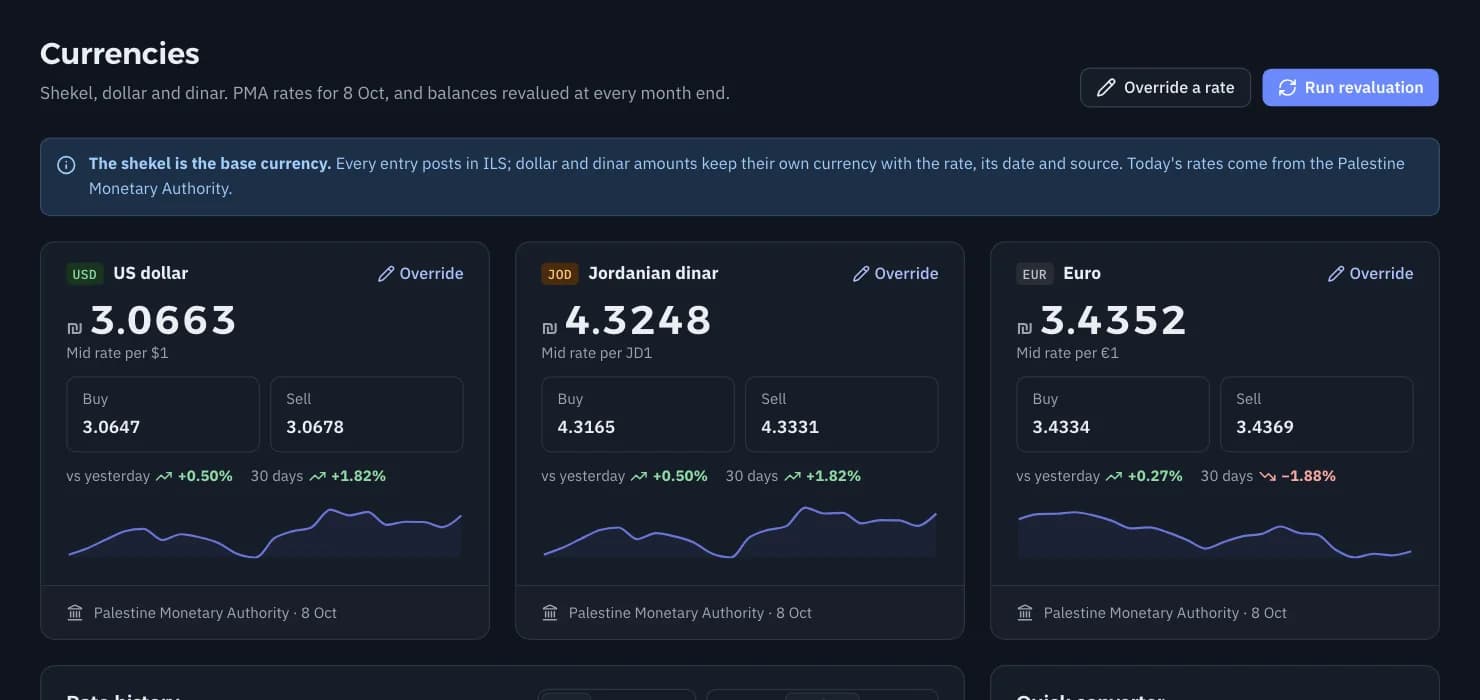Click the pencil icon on the Euro card
The width and height of the screenshot is (1480, 700).
pyautogui.click(x=1336, y=274)
